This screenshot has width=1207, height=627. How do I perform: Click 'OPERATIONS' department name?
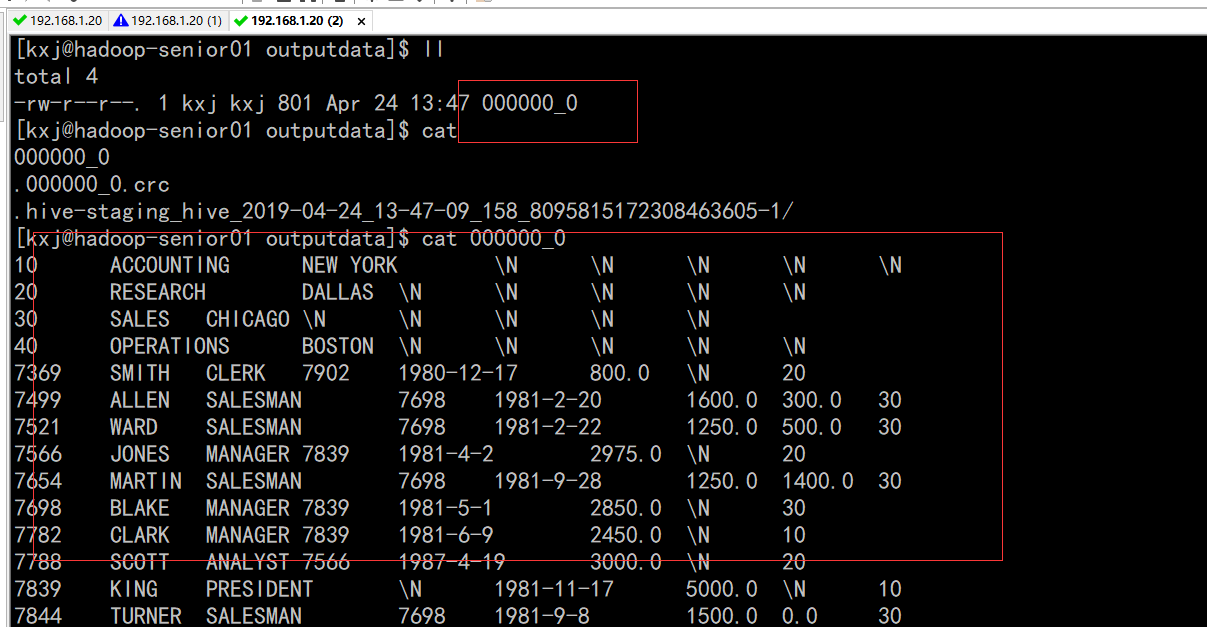pos(170,346)
